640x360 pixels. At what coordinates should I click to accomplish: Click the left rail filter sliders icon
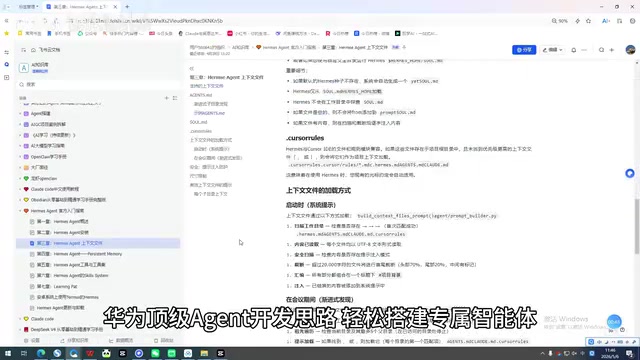coord(7,52)
